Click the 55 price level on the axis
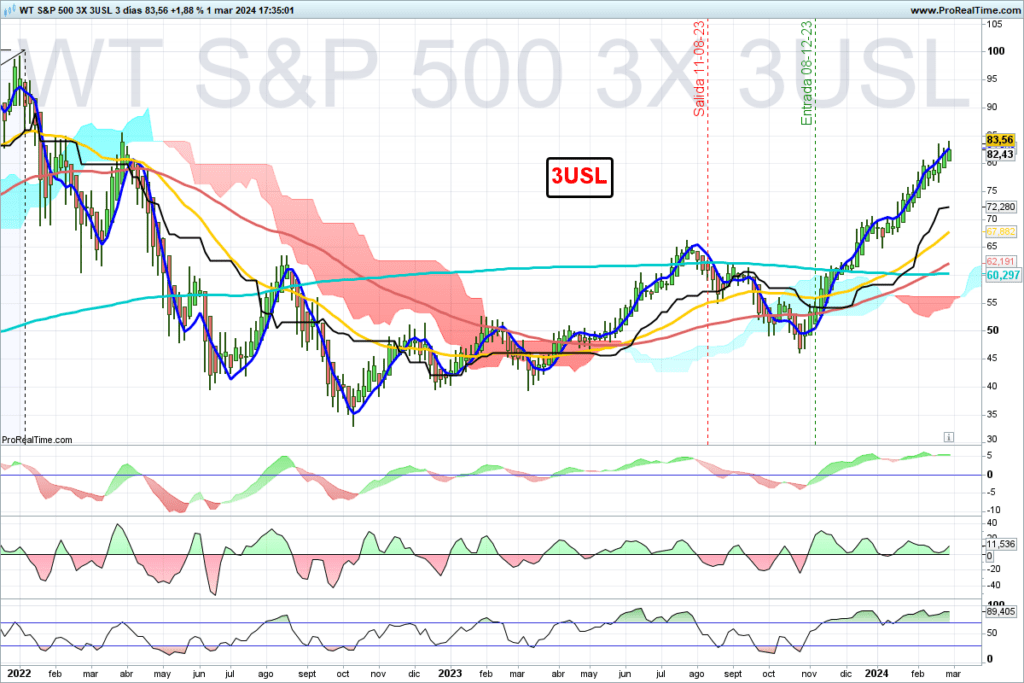Image resolution: width=1024 pixels, height=683 pixels. click(x=992, y=302)
